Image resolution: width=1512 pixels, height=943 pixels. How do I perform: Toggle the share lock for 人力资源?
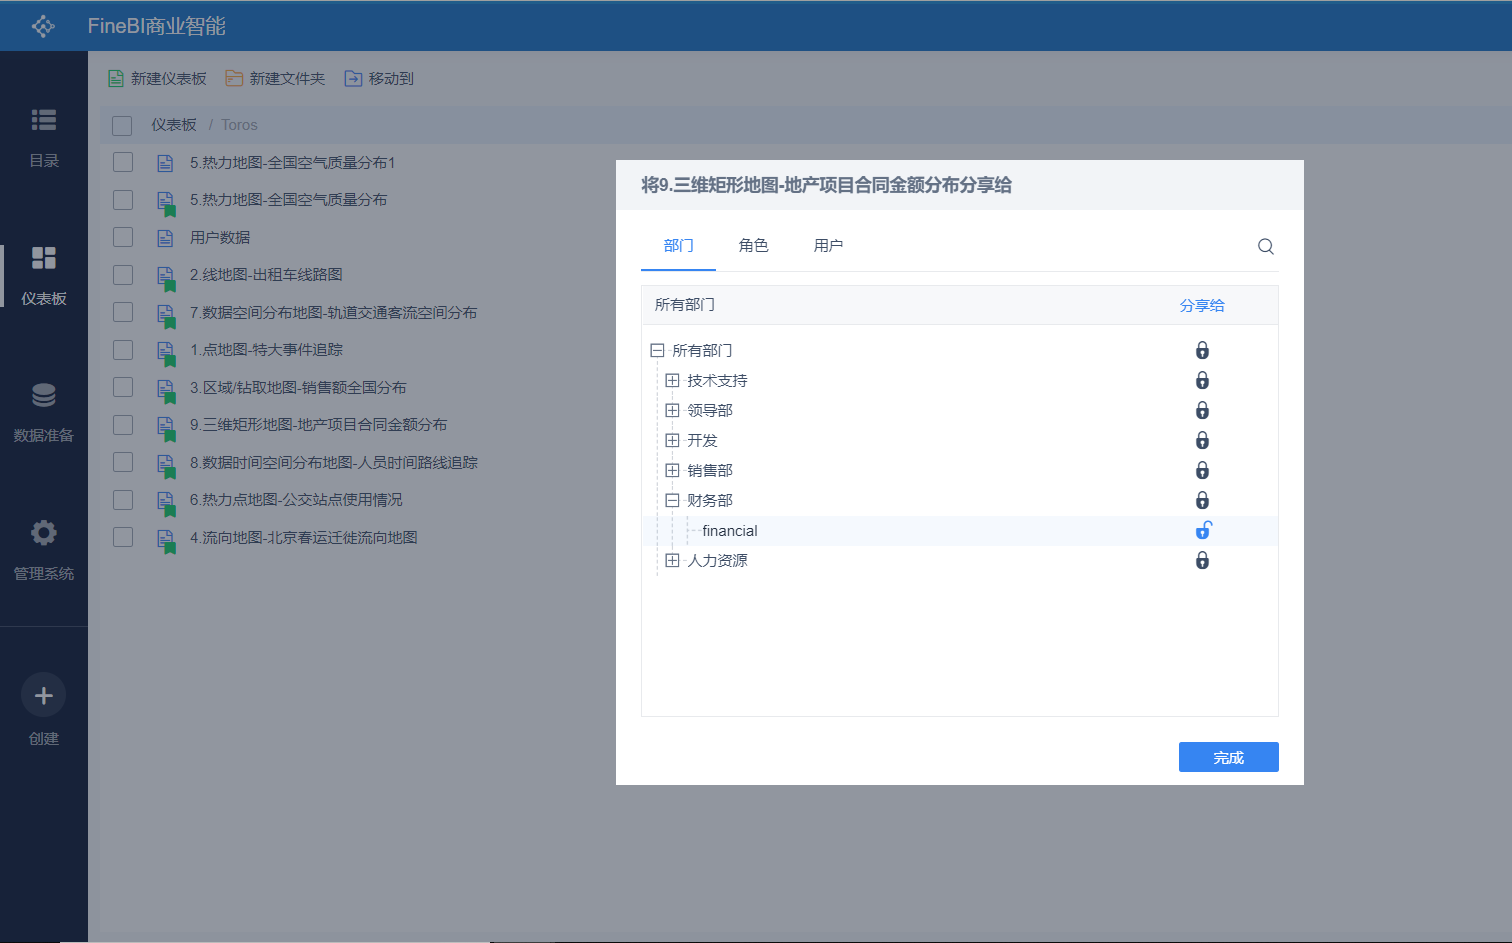(x=1202, y=561)
